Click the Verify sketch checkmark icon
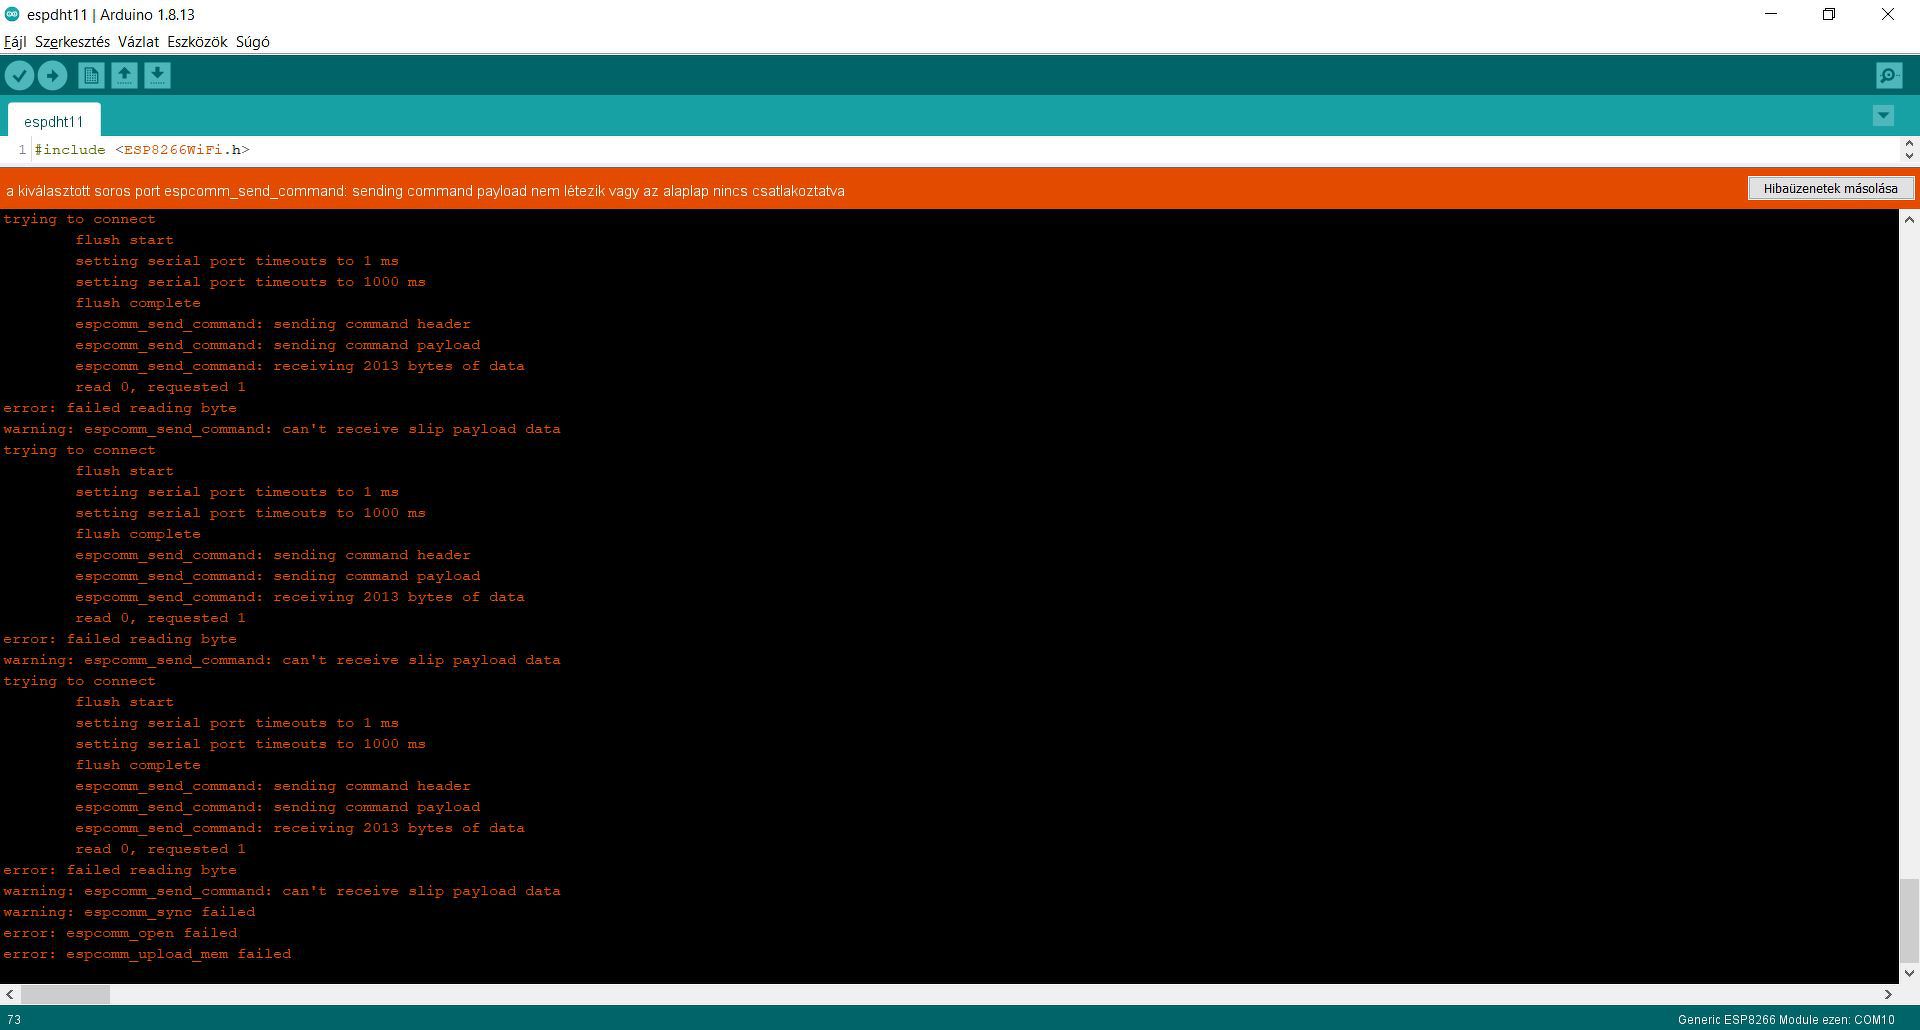Image resolution: width=1920 pixels, height=1030 pixels. click(x=19, y=75)
